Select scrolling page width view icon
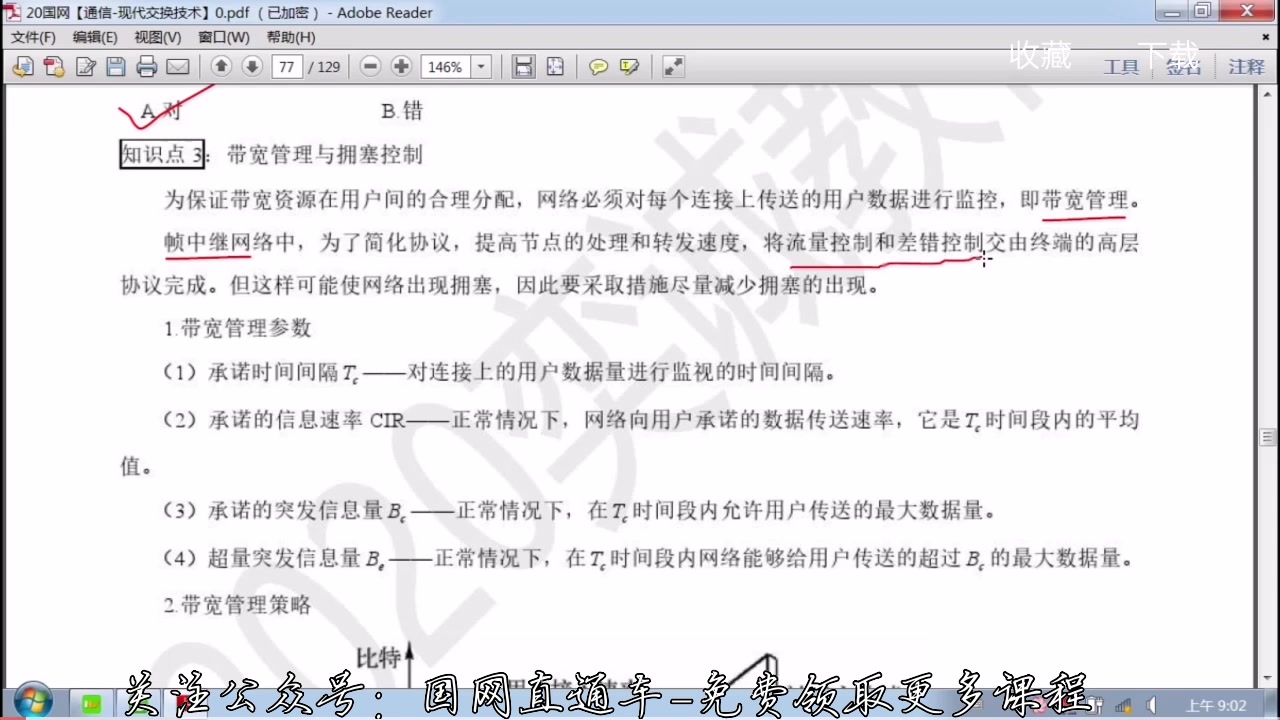 point(522,67)
